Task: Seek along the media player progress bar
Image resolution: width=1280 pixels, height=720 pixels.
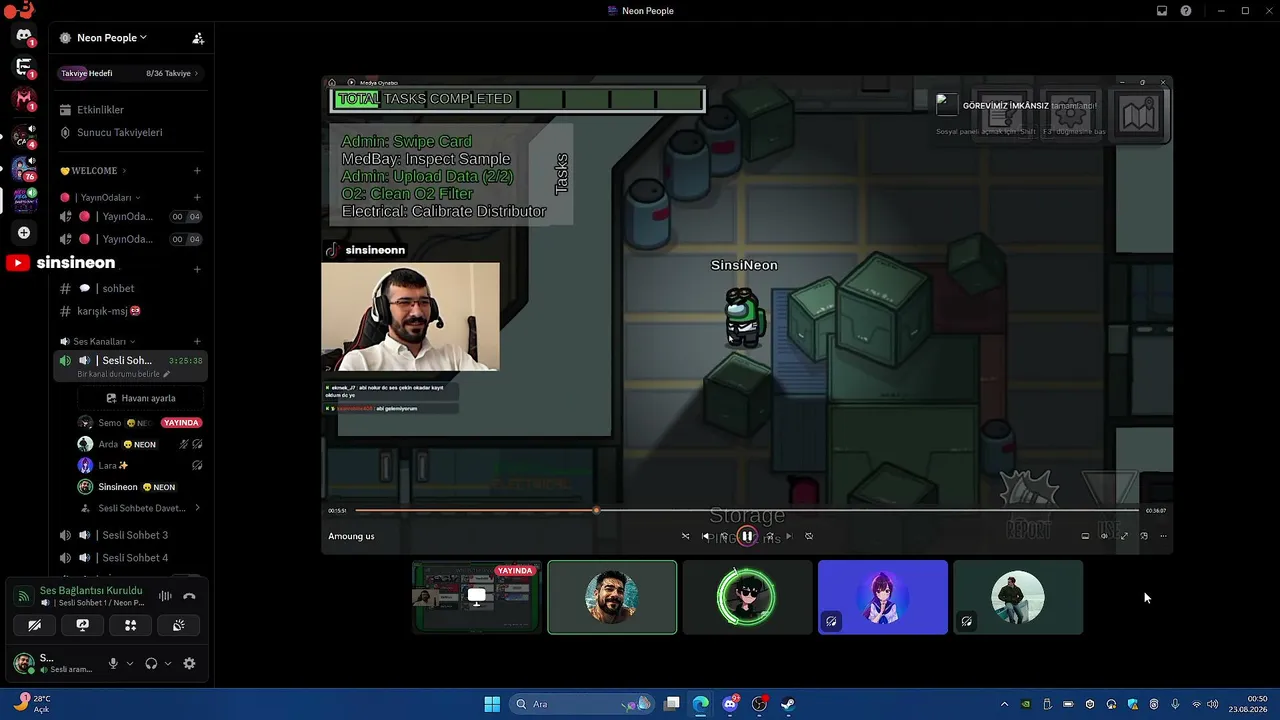Action: [747, 511]
